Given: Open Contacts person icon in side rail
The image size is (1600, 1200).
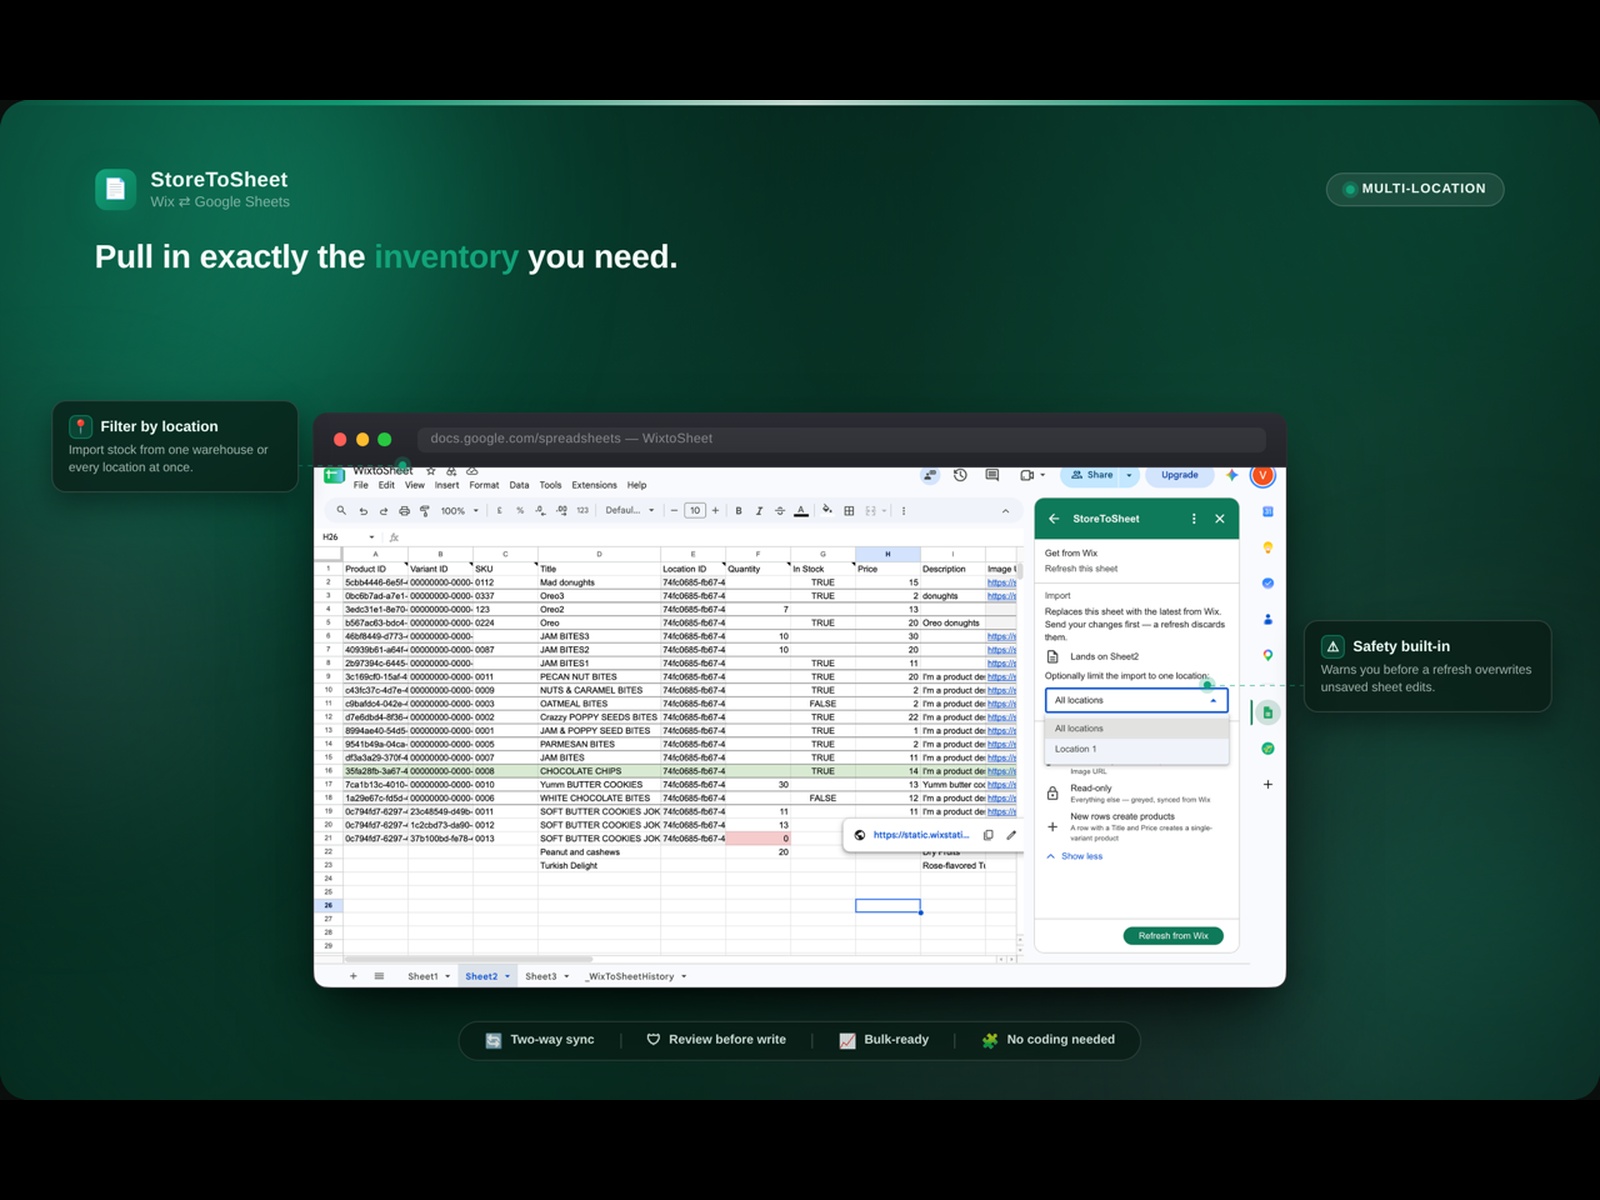Looking at the screenshot, I should coord(1268,619).
